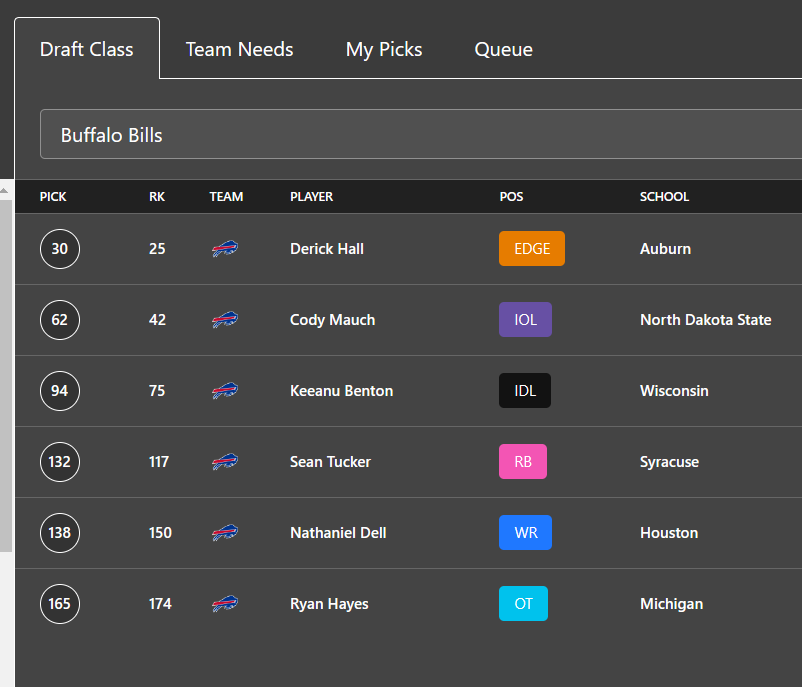Click the pink RB position tag
Viewport: 802px width, 687px height.
523,461
